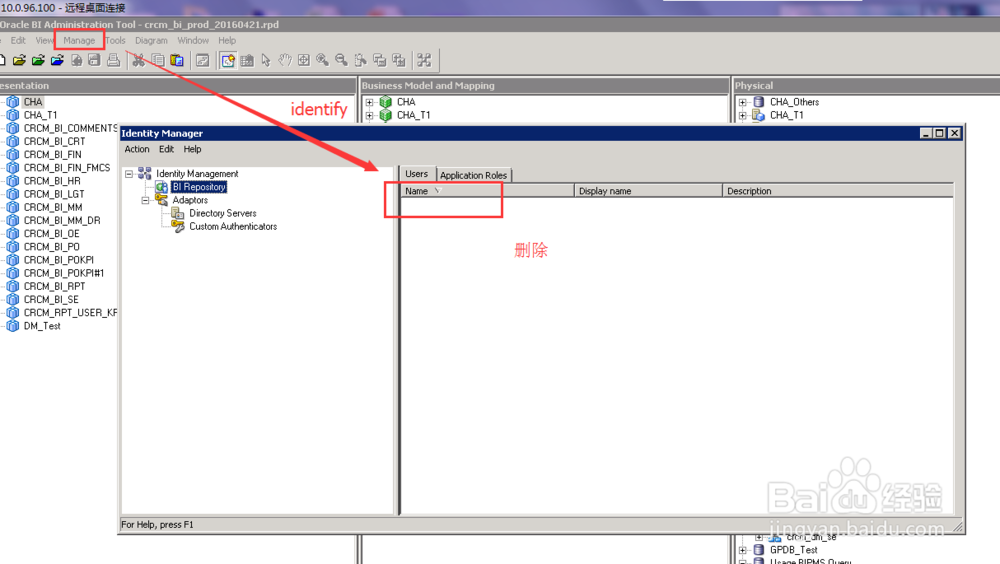This screenshot has height=564, width=1000.
Task: Select CRCM_BI_COMMENTS in Presentation pane
Action: 70,128
